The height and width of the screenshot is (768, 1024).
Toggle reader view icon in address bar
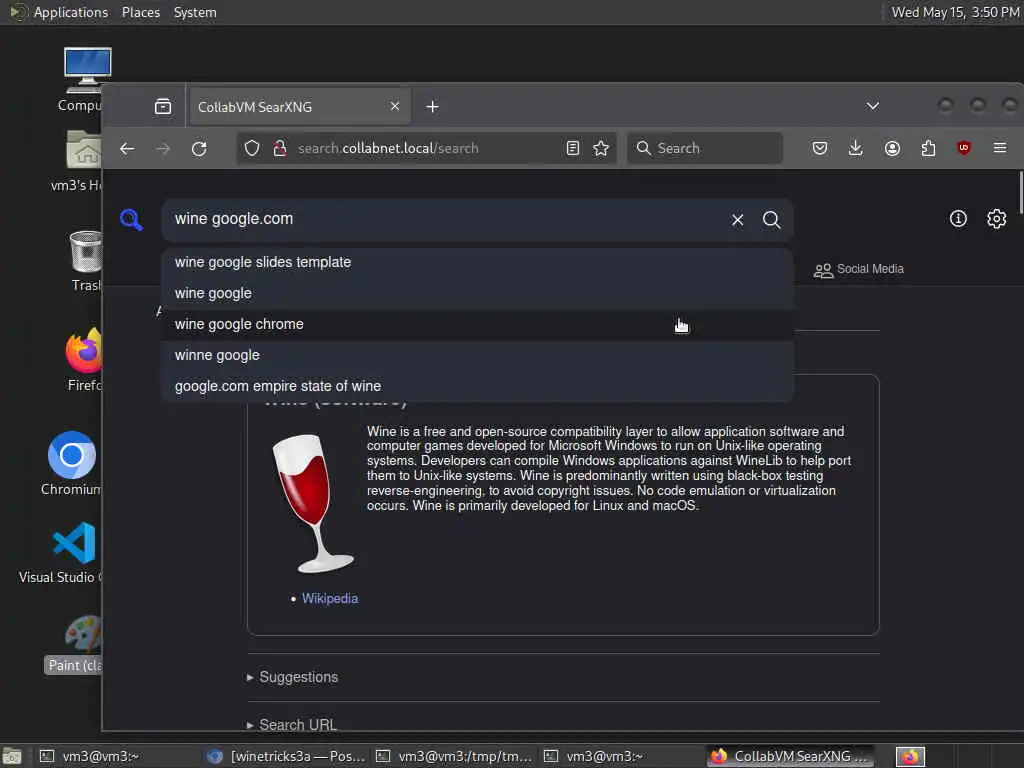click(573, 148)
